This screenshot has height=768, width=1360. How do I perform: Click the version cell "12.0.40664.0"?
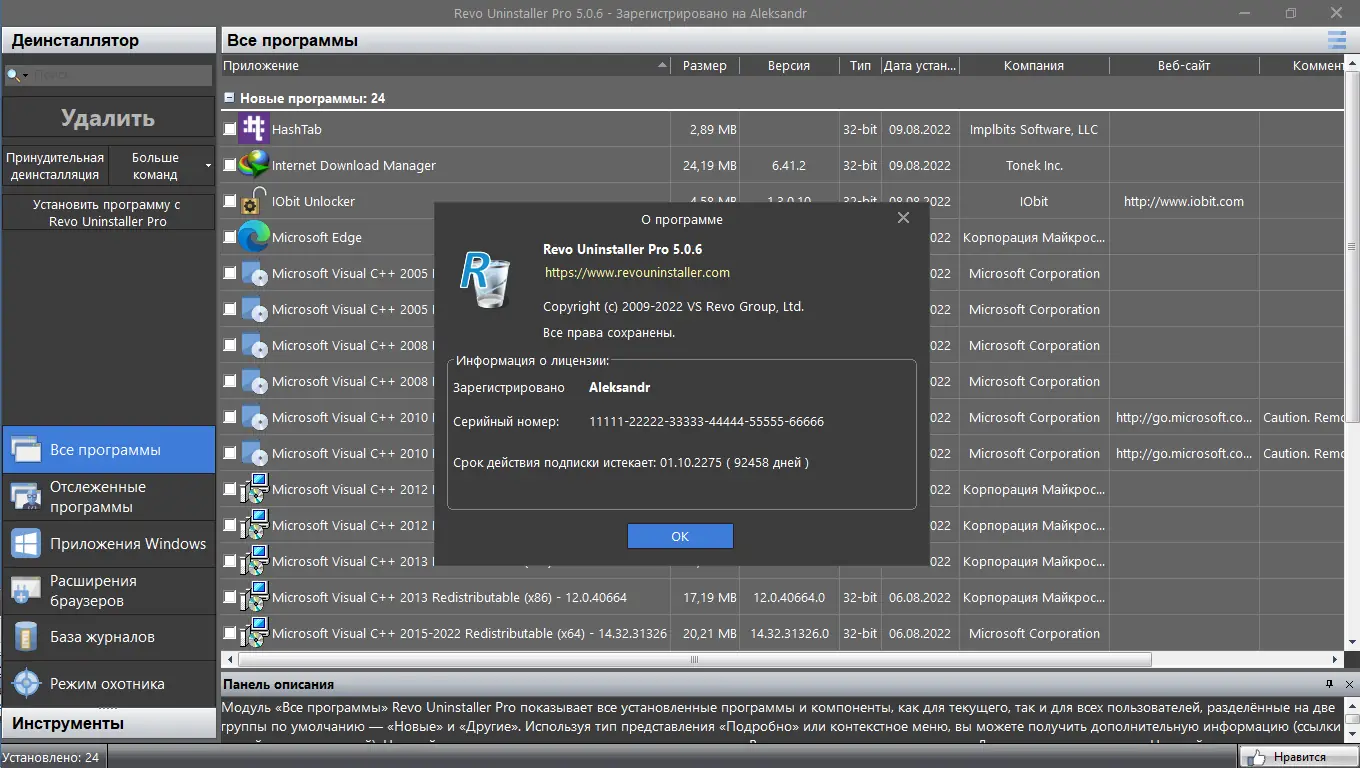[x=789, y=597]
